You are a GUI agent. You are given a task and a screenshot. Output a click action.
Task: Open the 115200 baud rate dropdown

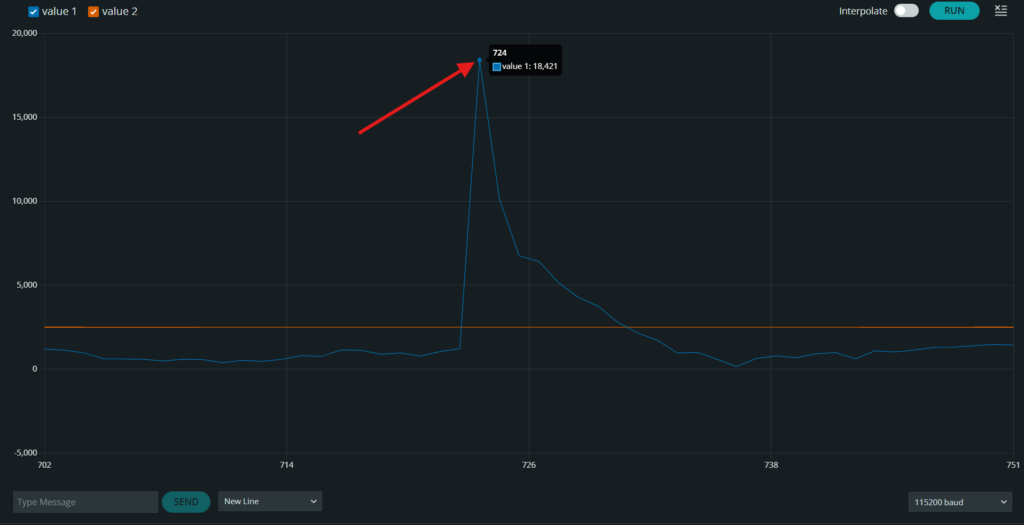click(x=960, y=501)
